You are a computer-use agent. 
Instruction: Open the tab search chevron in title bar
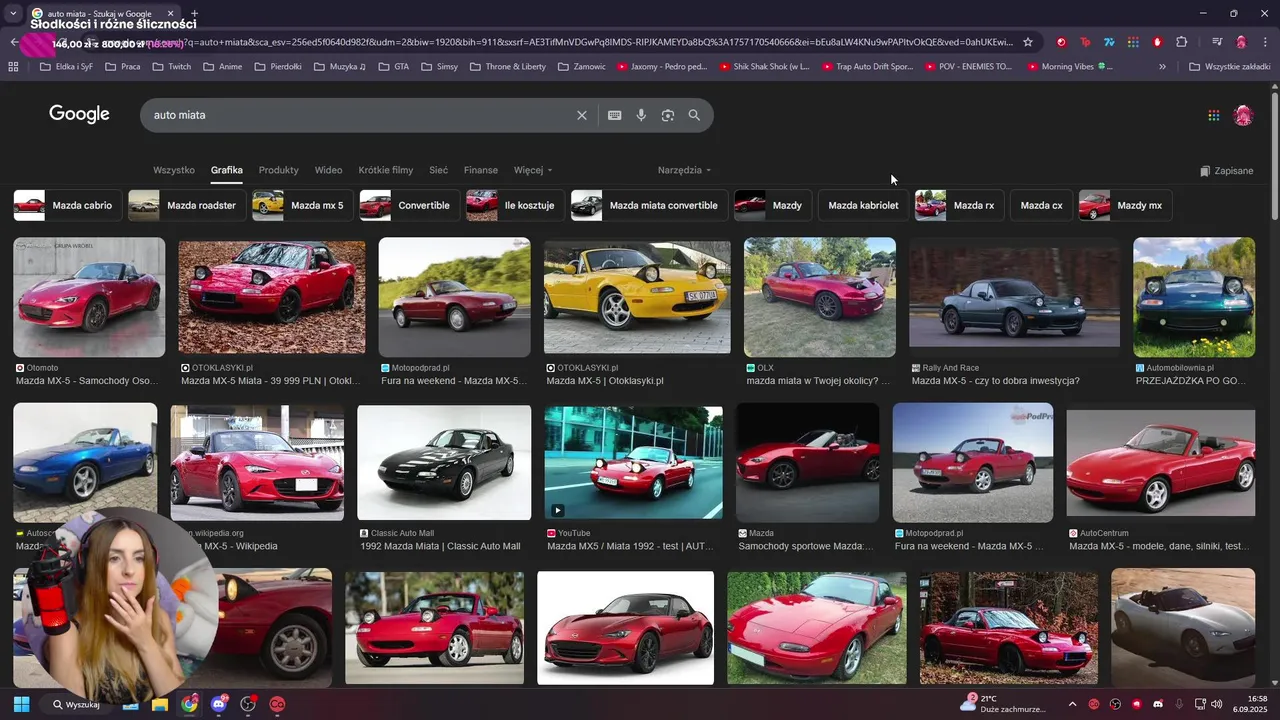pos(12,14)
